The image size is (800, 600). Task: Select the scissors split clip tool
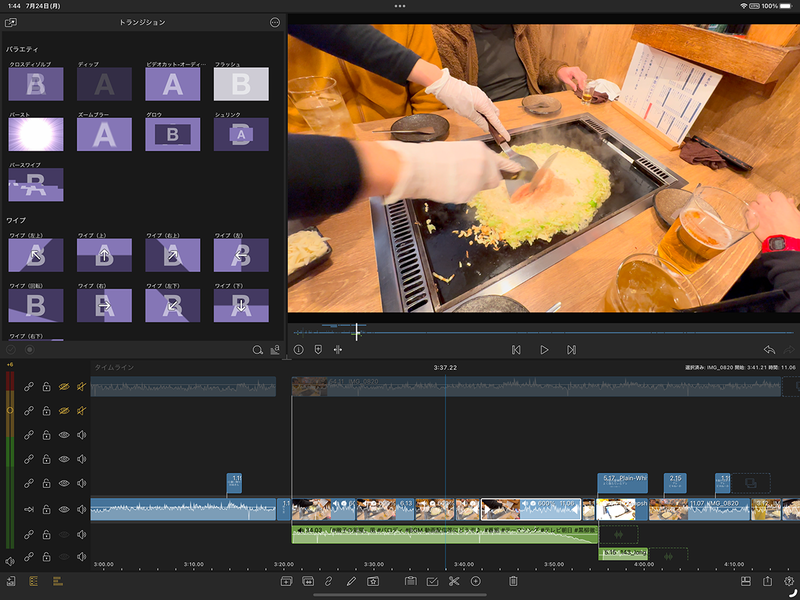coord(453,581)
